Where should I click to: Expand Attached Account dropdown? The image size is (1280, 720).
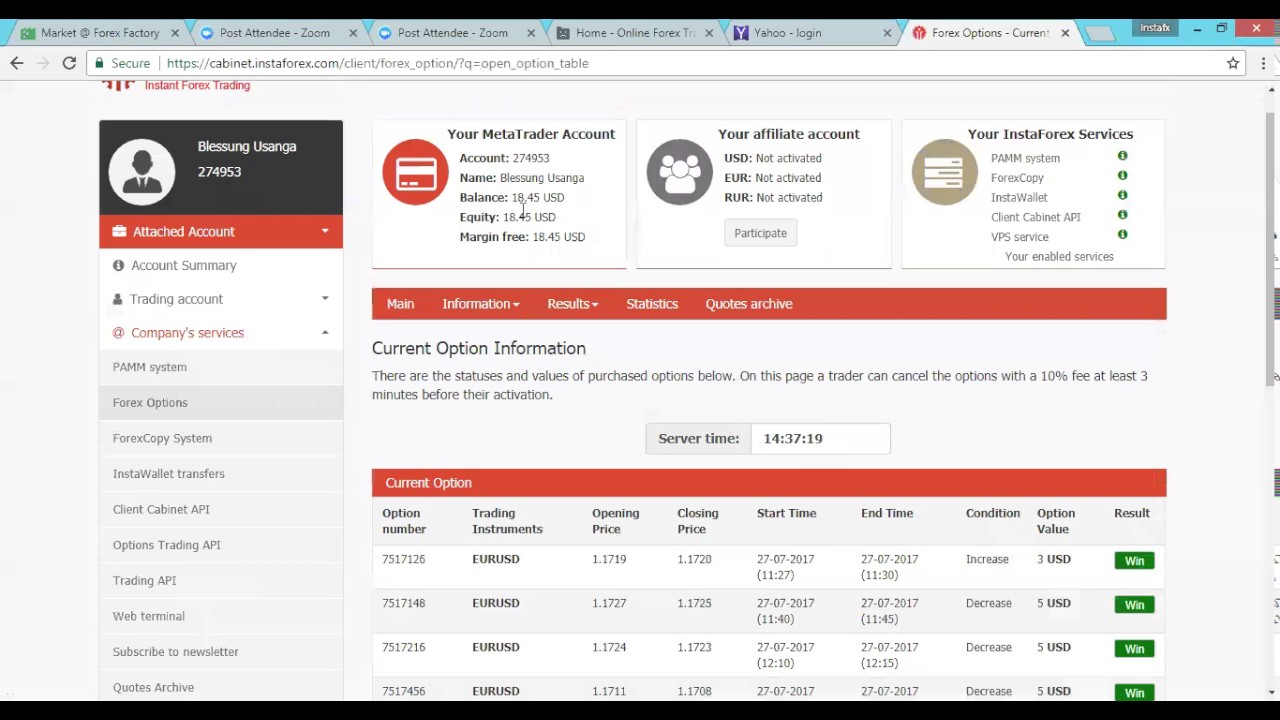pyautogui.click(x=221, y=231)
